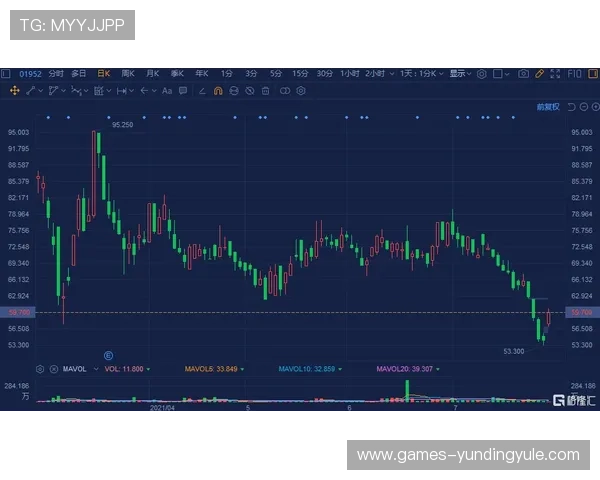Open chart settings gear icon
600x480 pixels.
click(481, 73)
